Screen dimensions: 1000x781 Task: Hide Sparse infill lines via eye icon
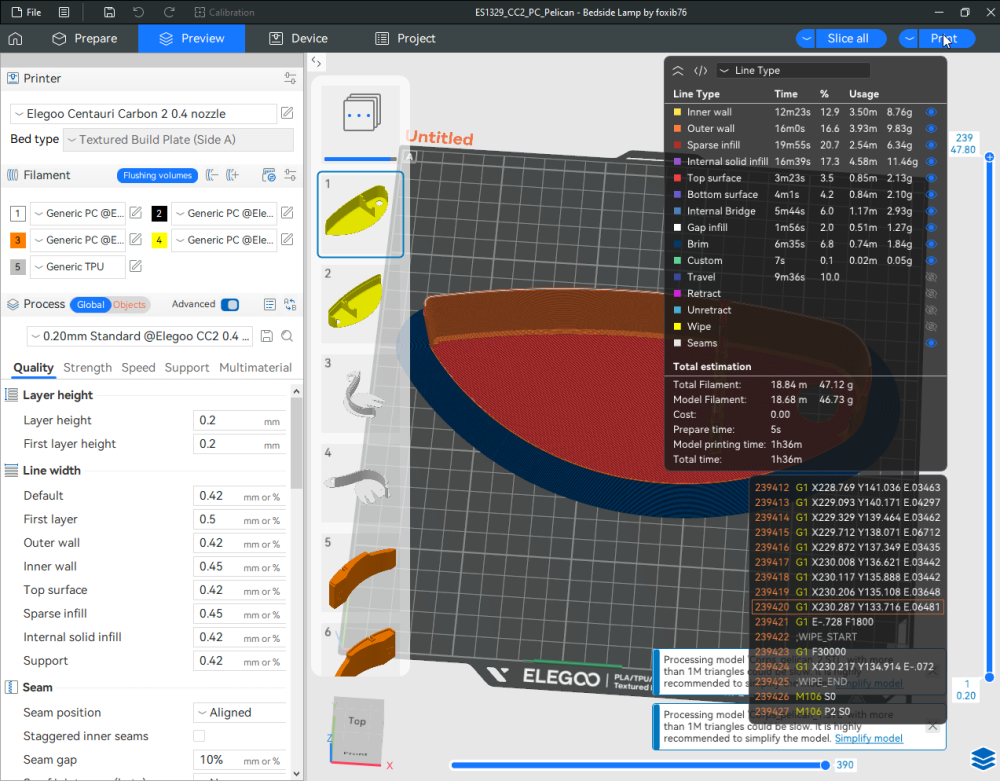(x=931, y=145)
